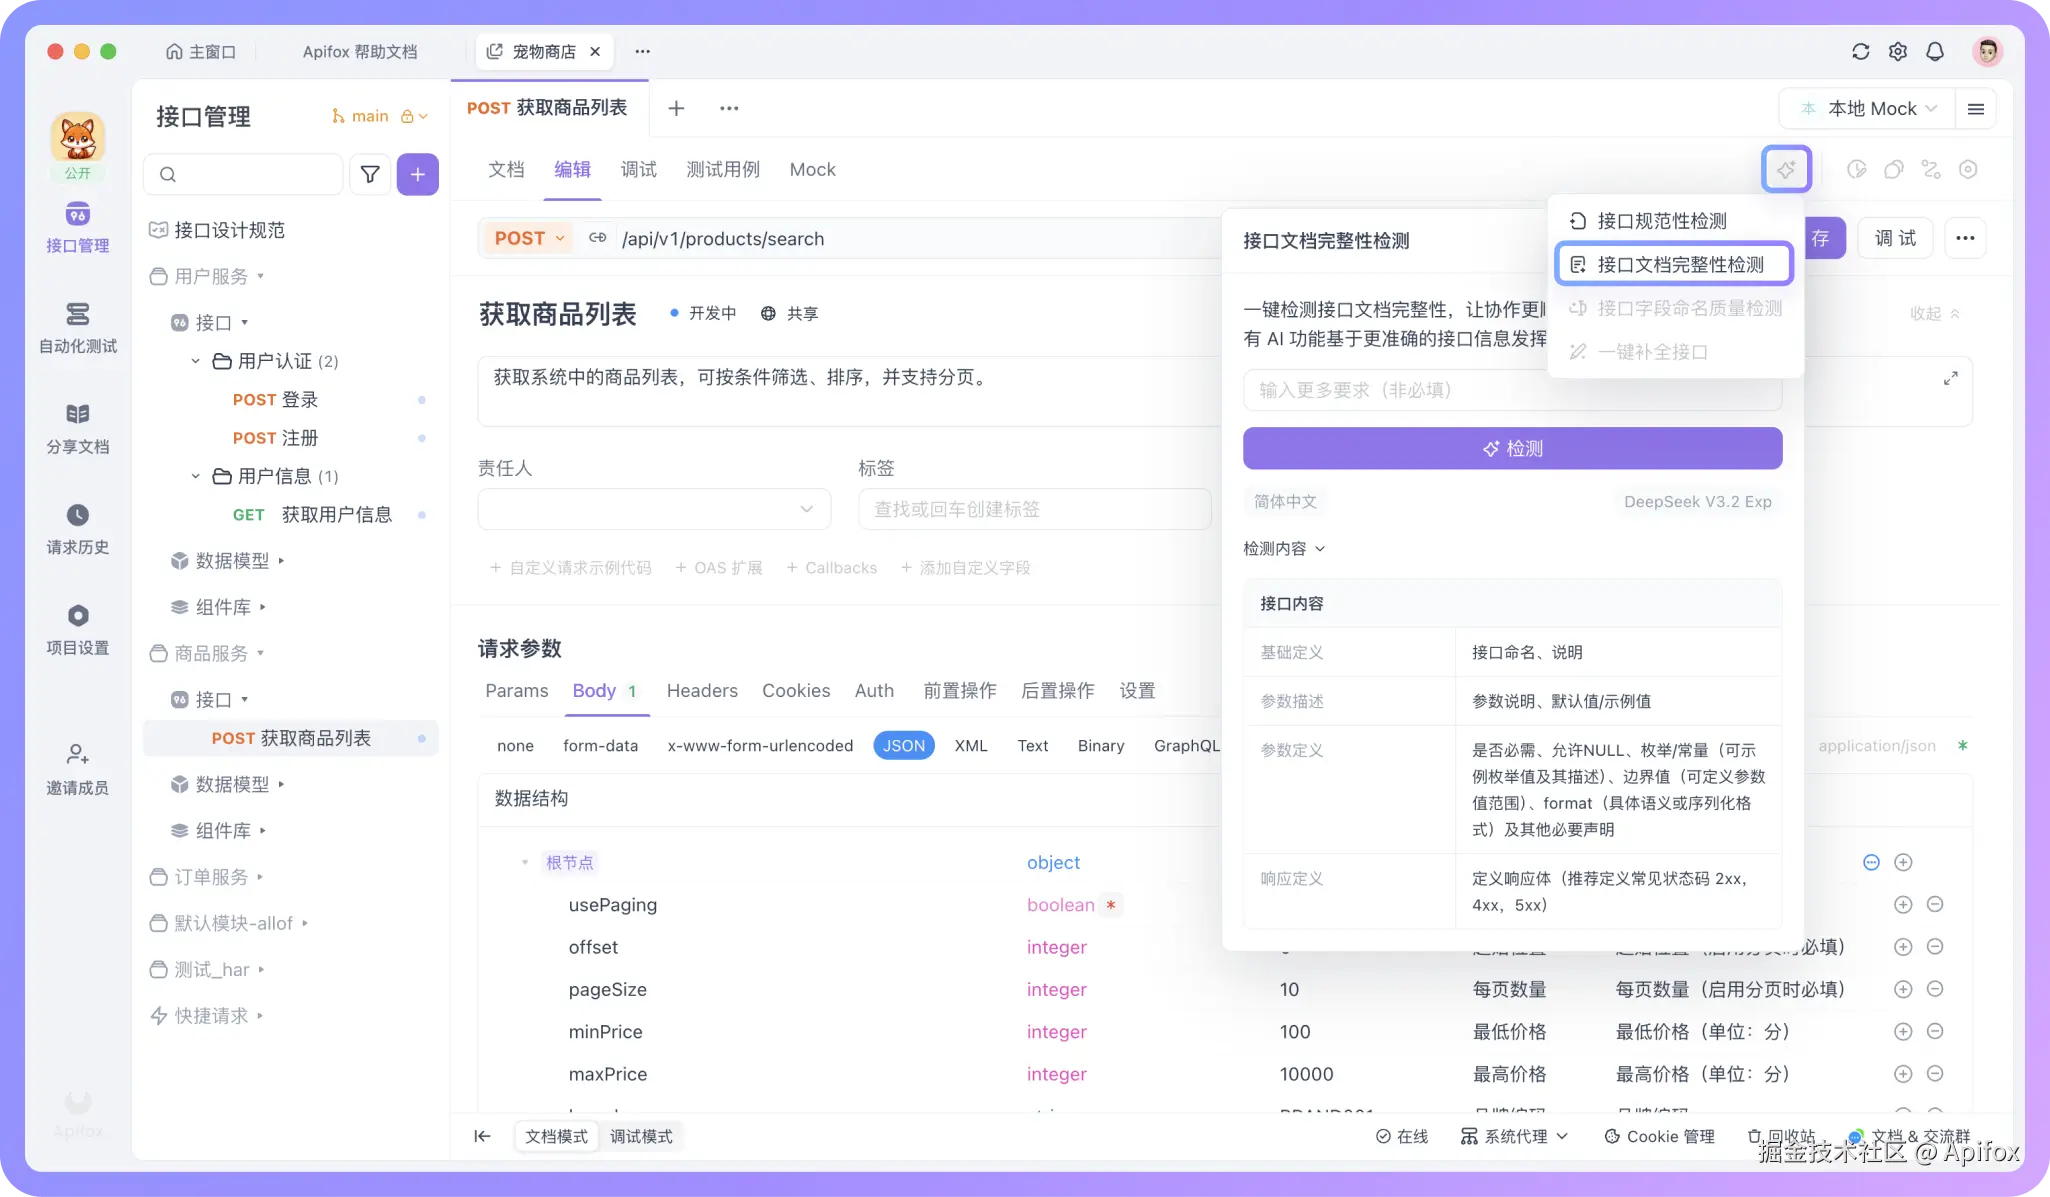Open 自动化测试 in left sidebar

tap(77, 327)
